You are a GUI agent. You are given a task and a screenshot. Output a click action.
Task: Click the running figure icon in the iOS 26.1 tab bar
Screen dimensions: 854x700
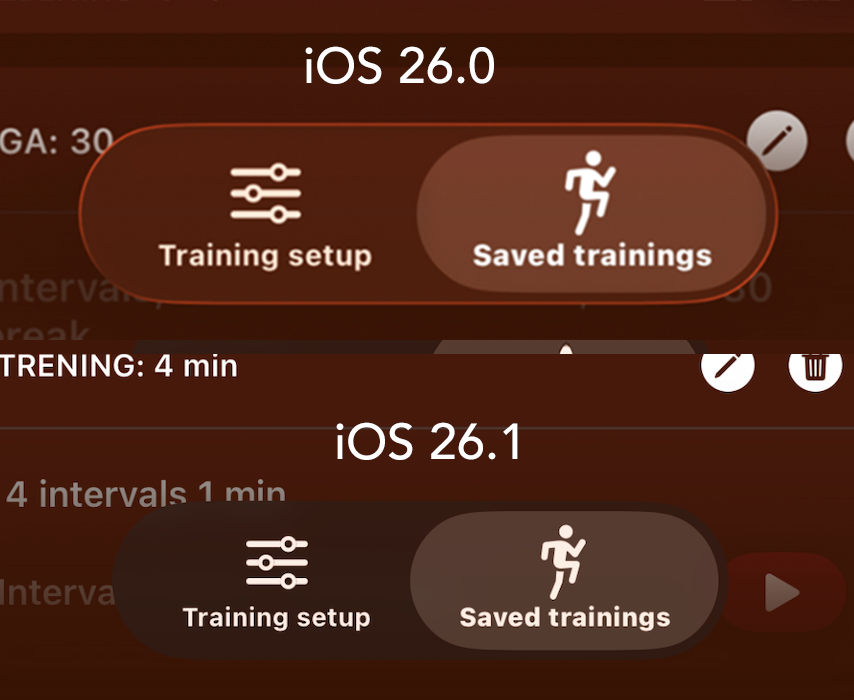pos(563,562)
